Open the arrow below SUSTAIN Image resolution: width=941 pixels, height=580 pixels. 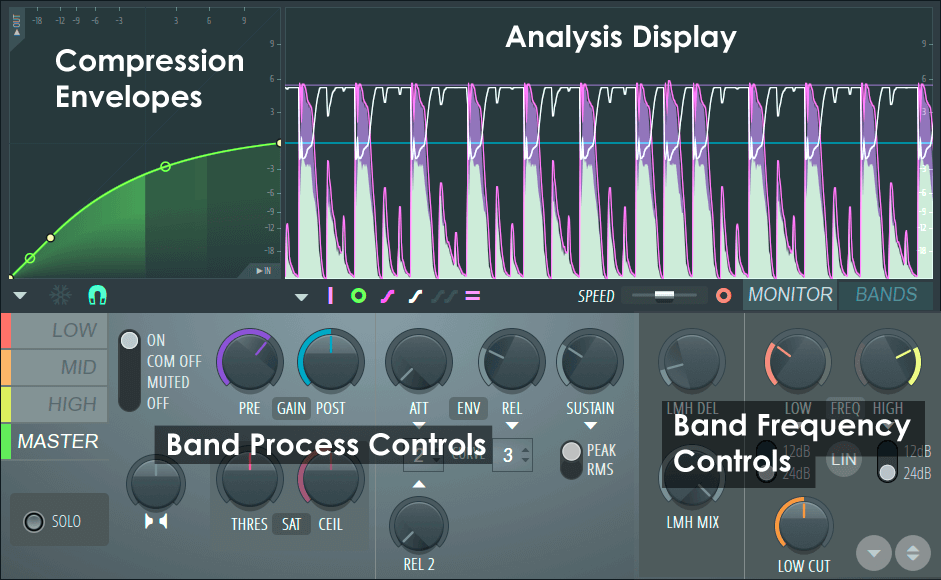591,426
